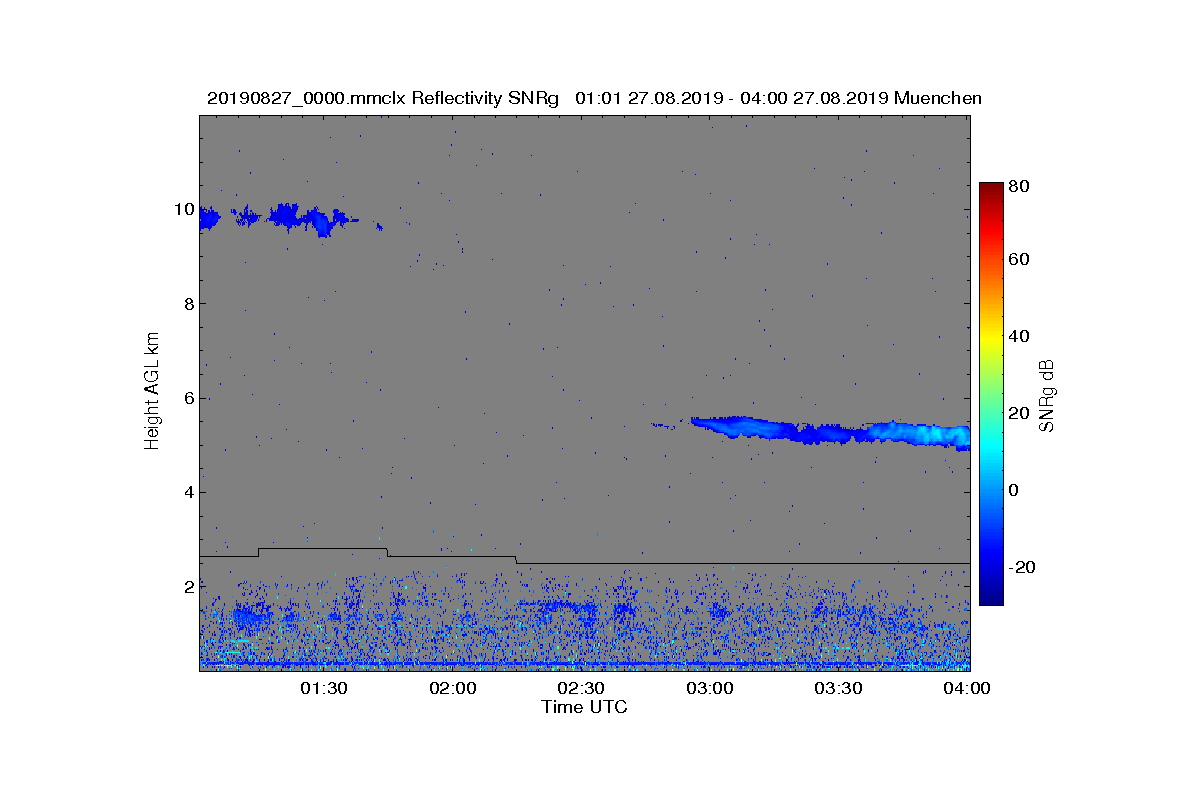Click the 01:30 time axis label
Image resolution: width=1200 pixels, height=800 pixels.
coord(324,688)
